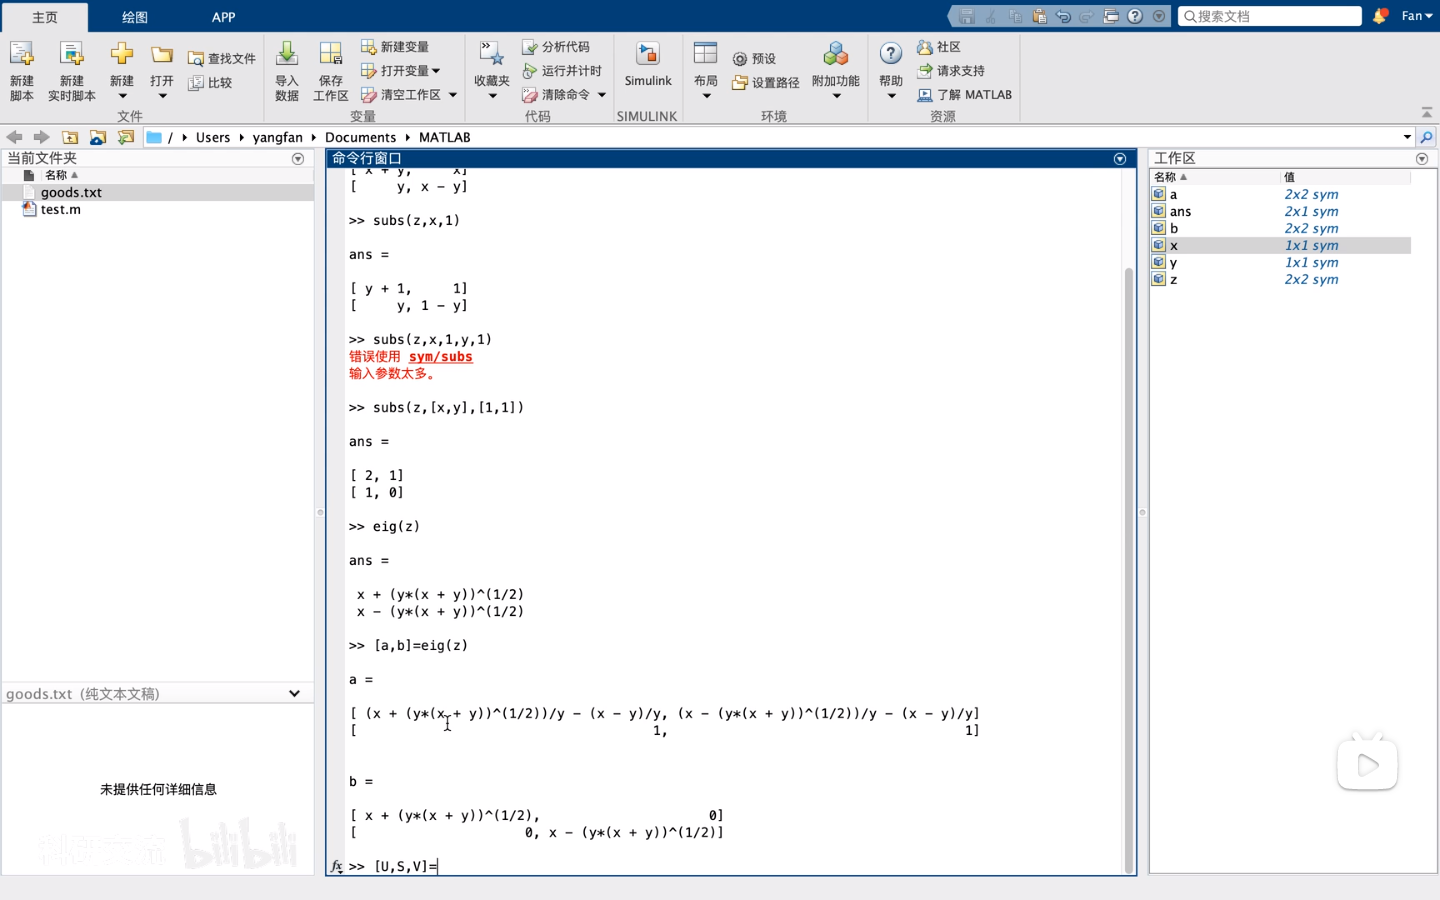
Task: Click 设置路径 set path
Action: 766,83
